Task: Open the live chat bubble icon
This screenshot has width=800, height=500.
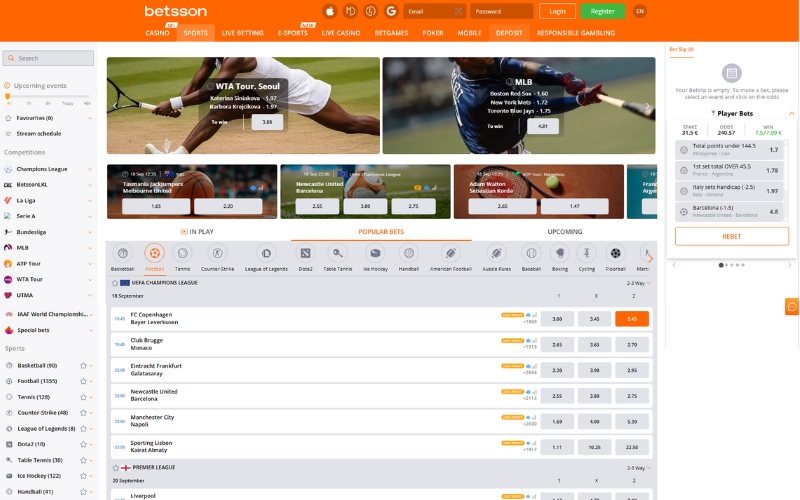Action: click(792, 307)
